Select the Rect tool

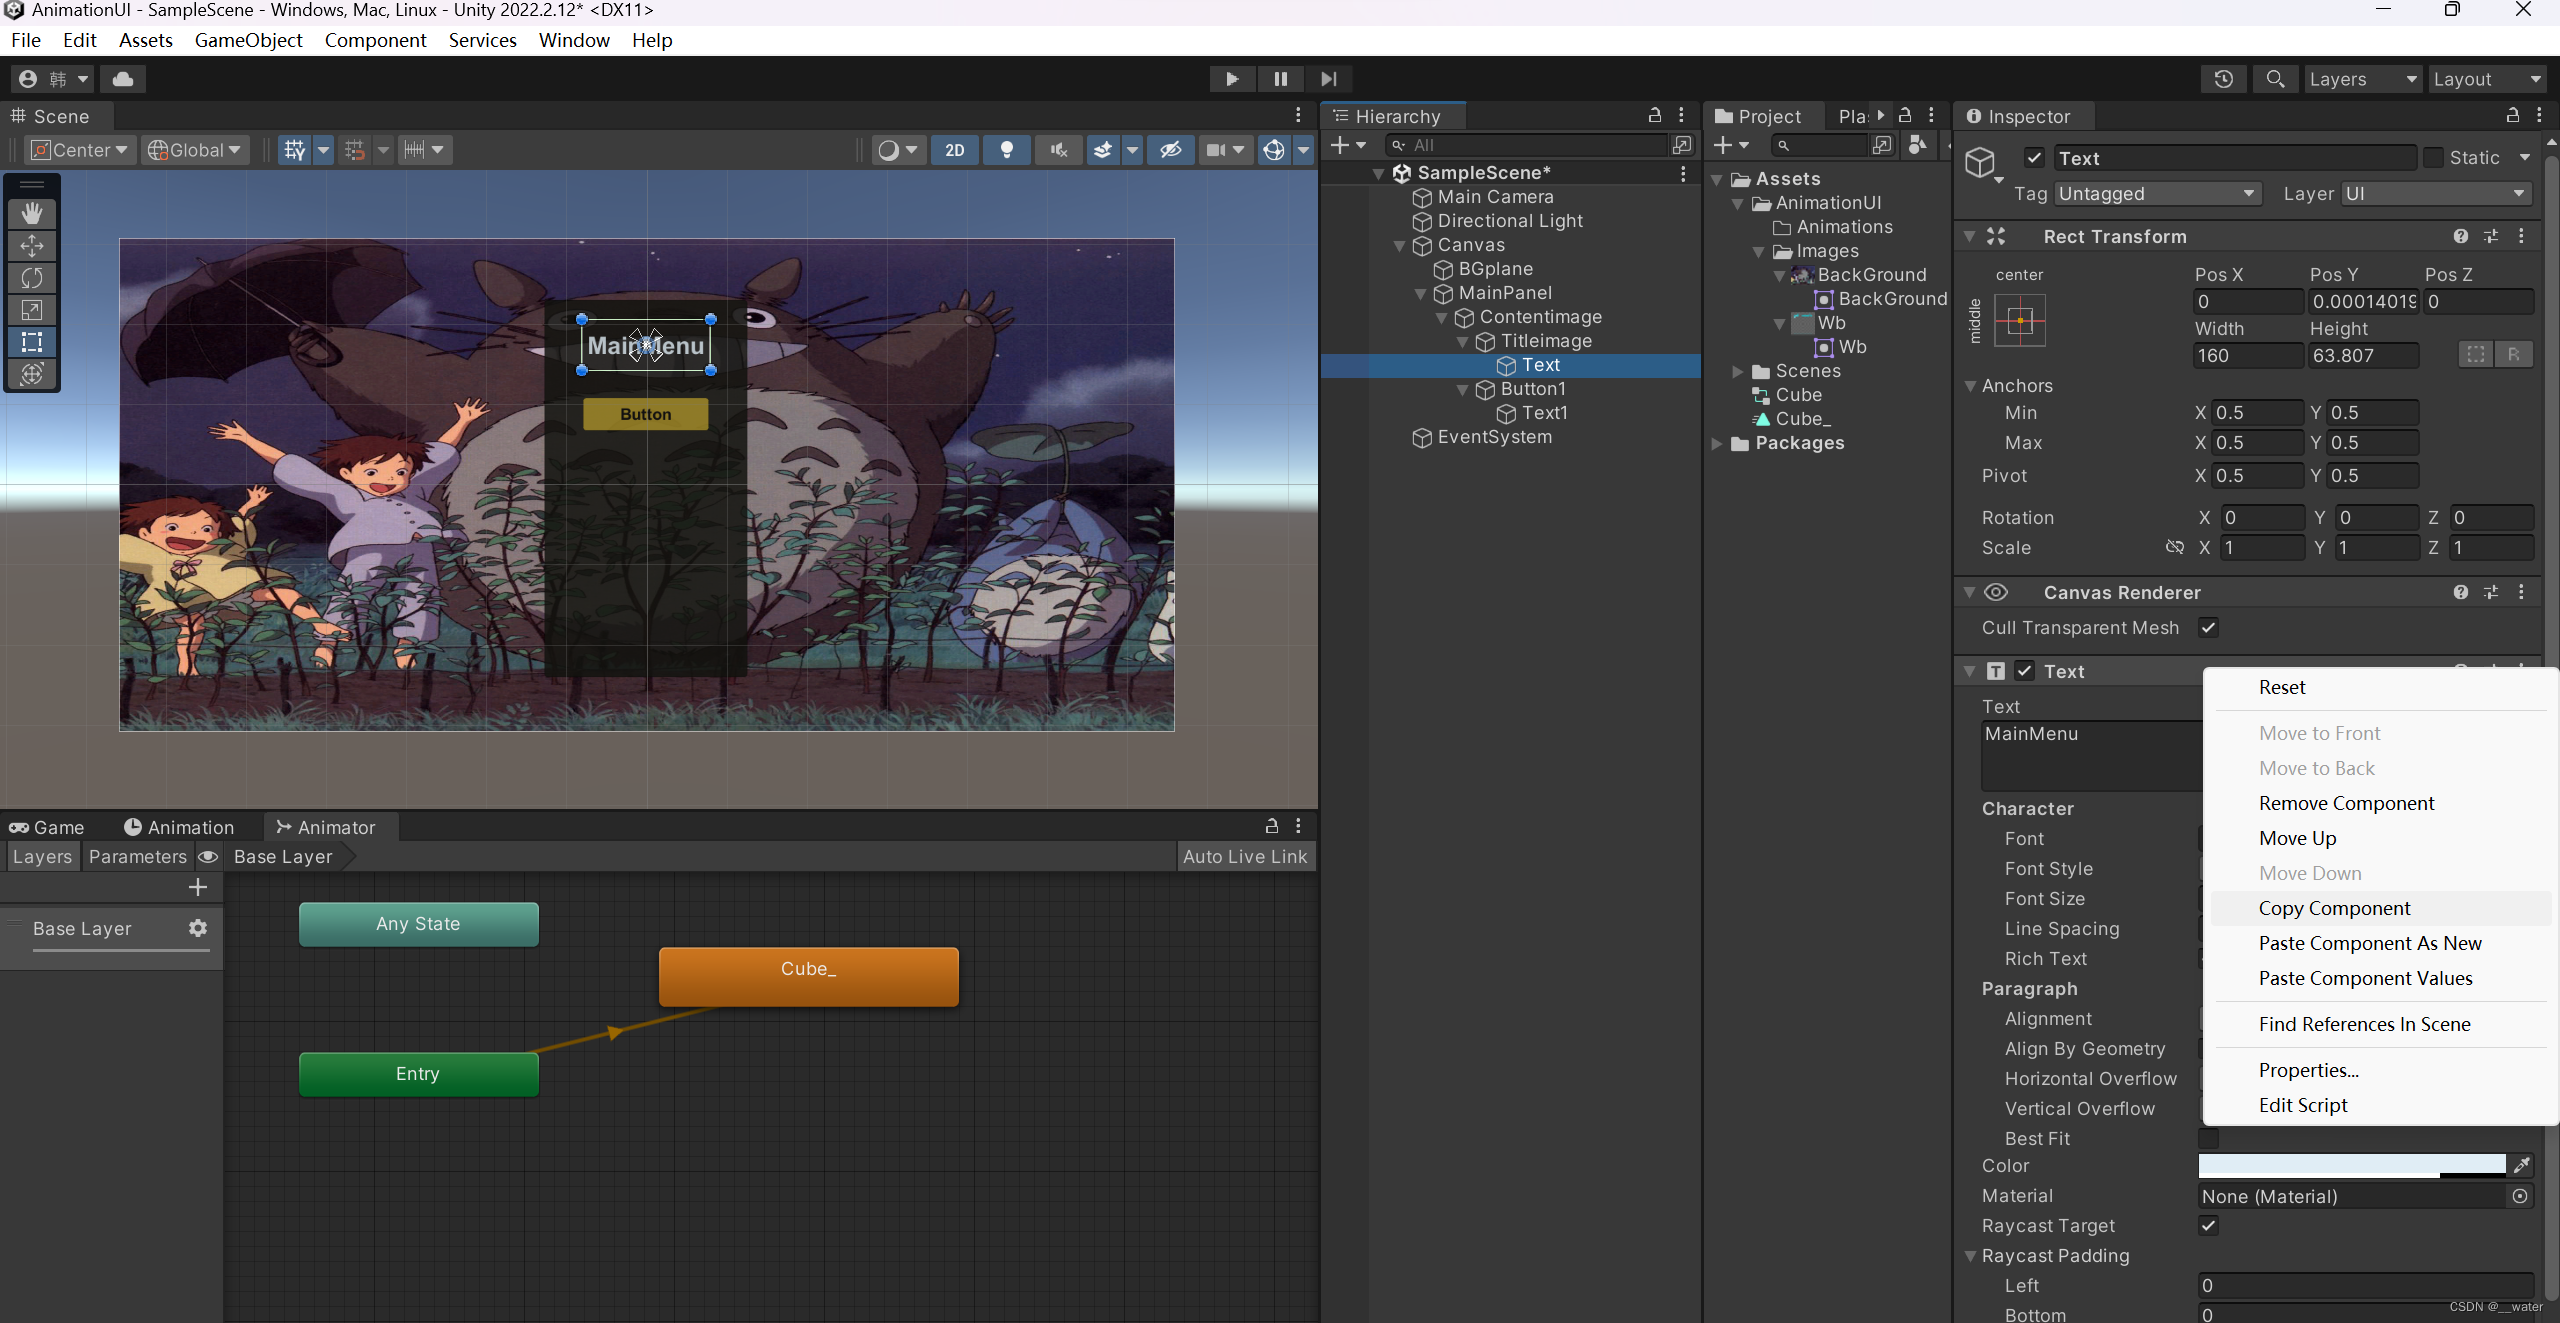click(32, 342)
